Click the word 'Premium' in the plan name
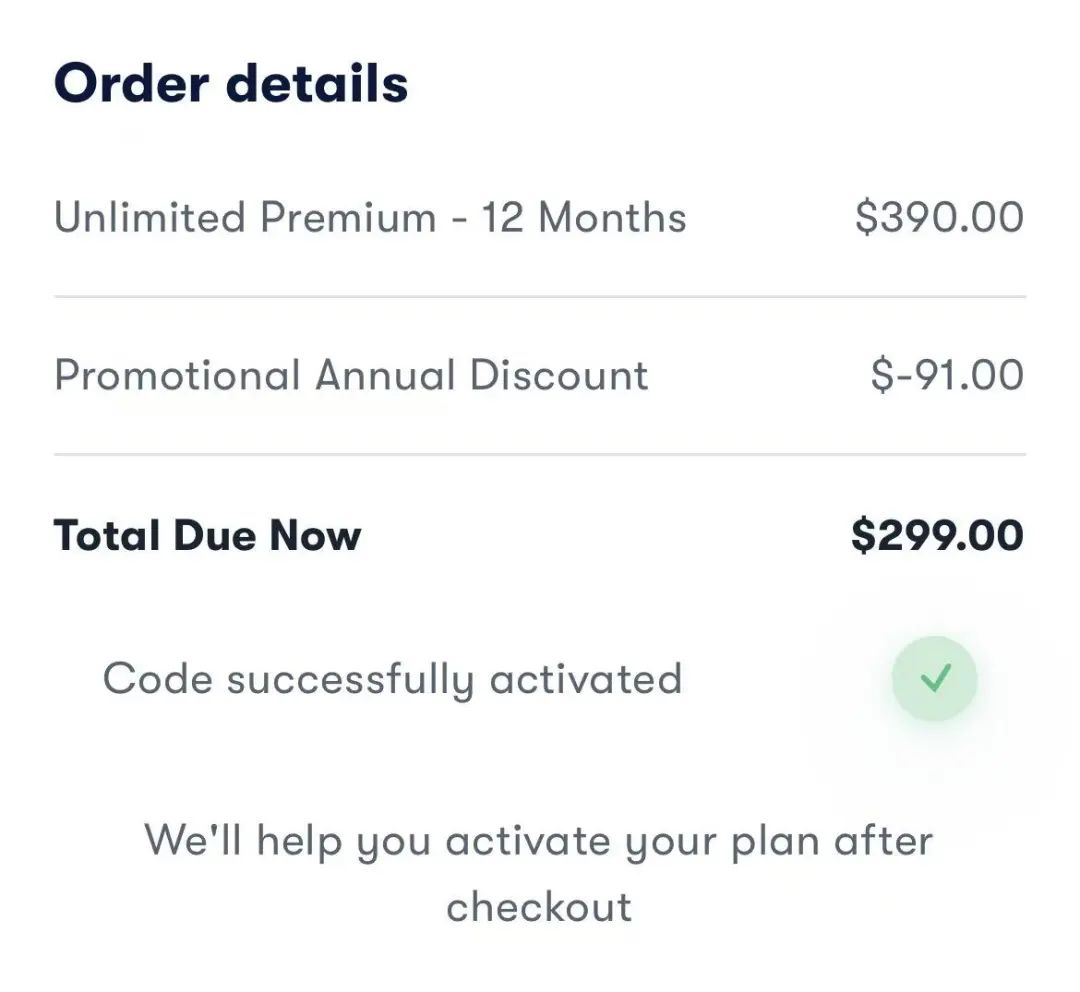The height and width of the screenshot is (992, 1080). click(x=348, y=217)
